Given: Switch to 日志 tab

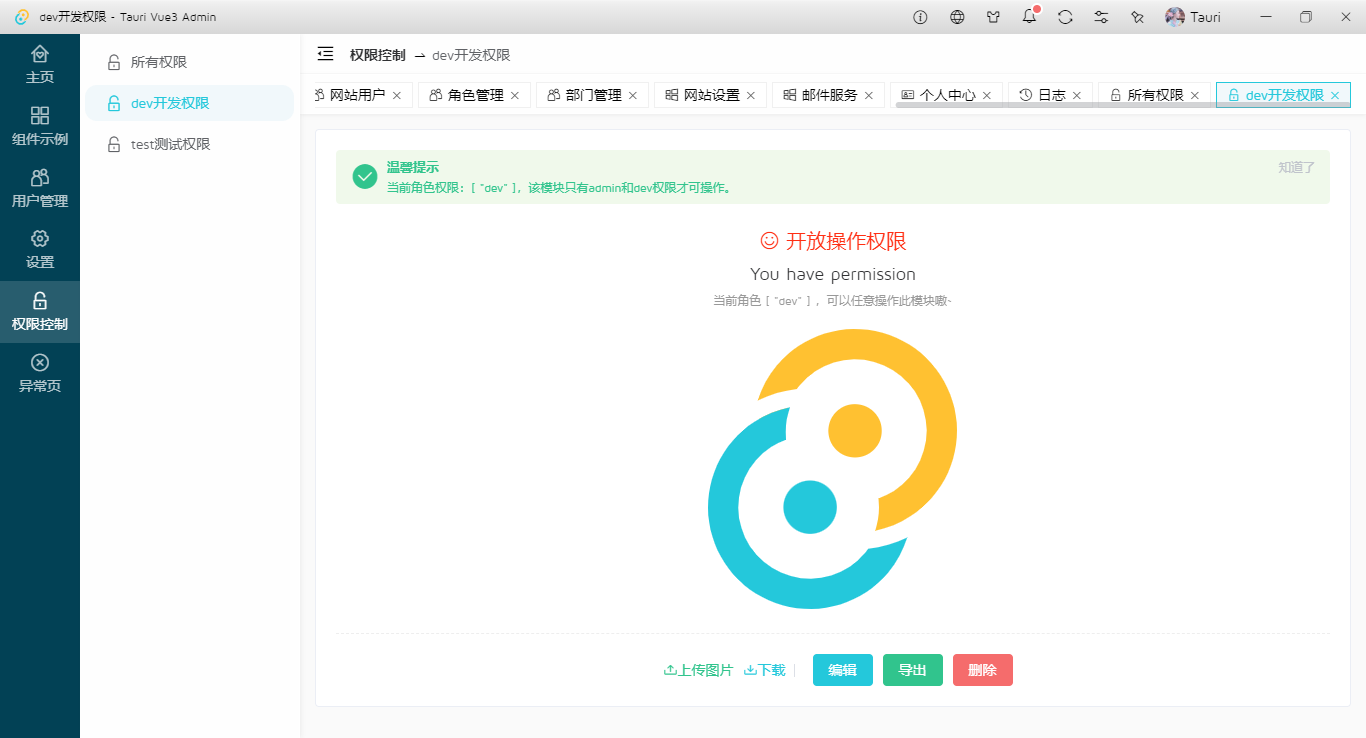Looking at the screenshot, I should (1052, 95).
